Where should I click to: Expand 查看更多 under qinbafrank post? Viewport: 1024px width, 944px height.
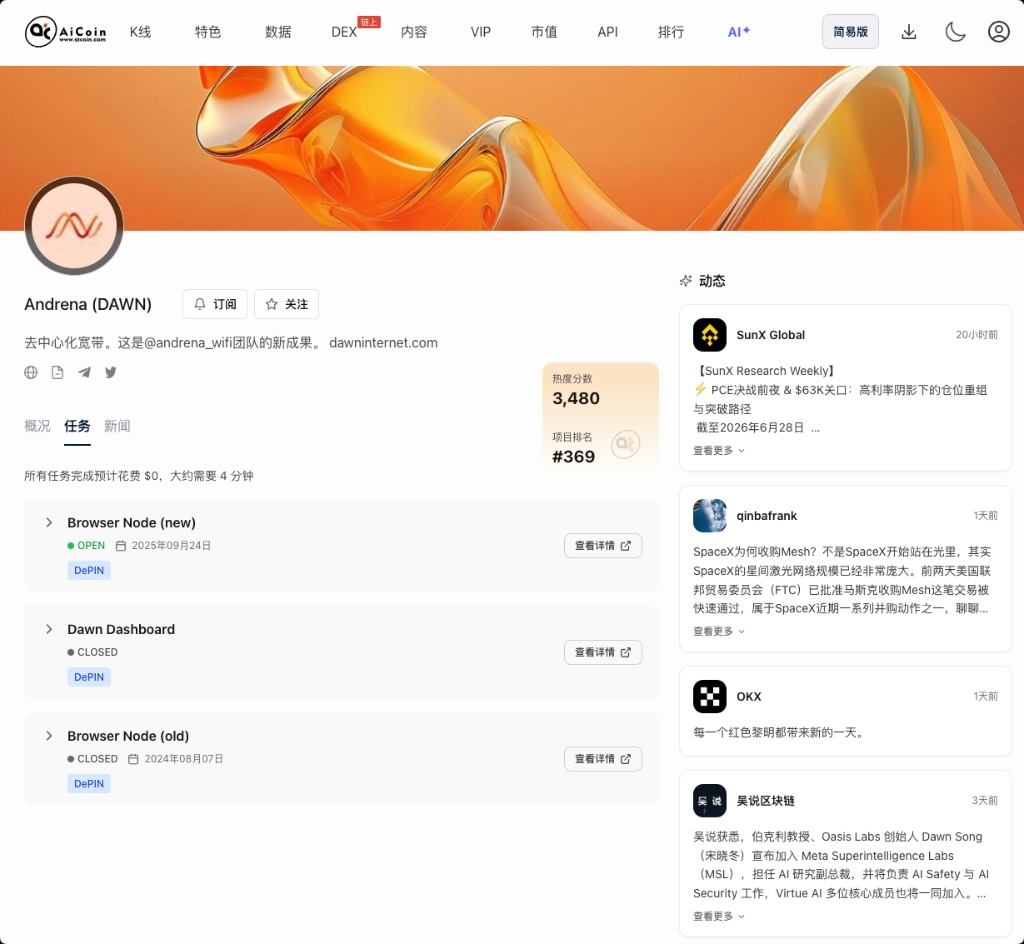coord(719,631)
